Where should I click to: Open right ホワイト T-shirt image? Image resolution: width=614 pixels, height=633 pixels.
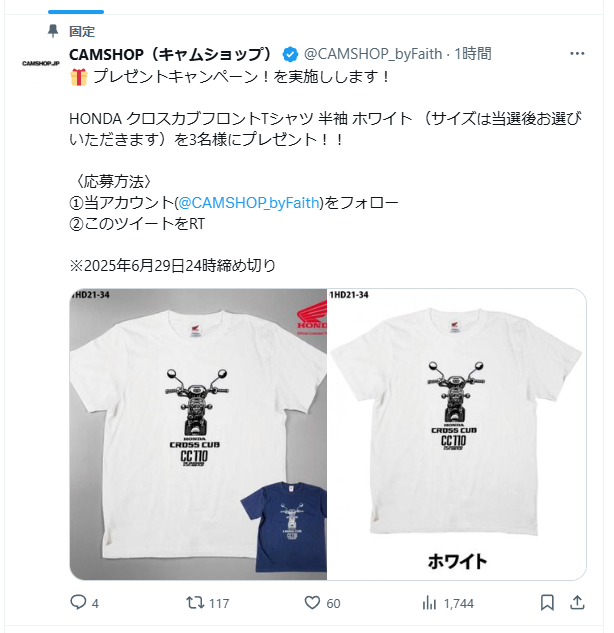pos(457,434)
